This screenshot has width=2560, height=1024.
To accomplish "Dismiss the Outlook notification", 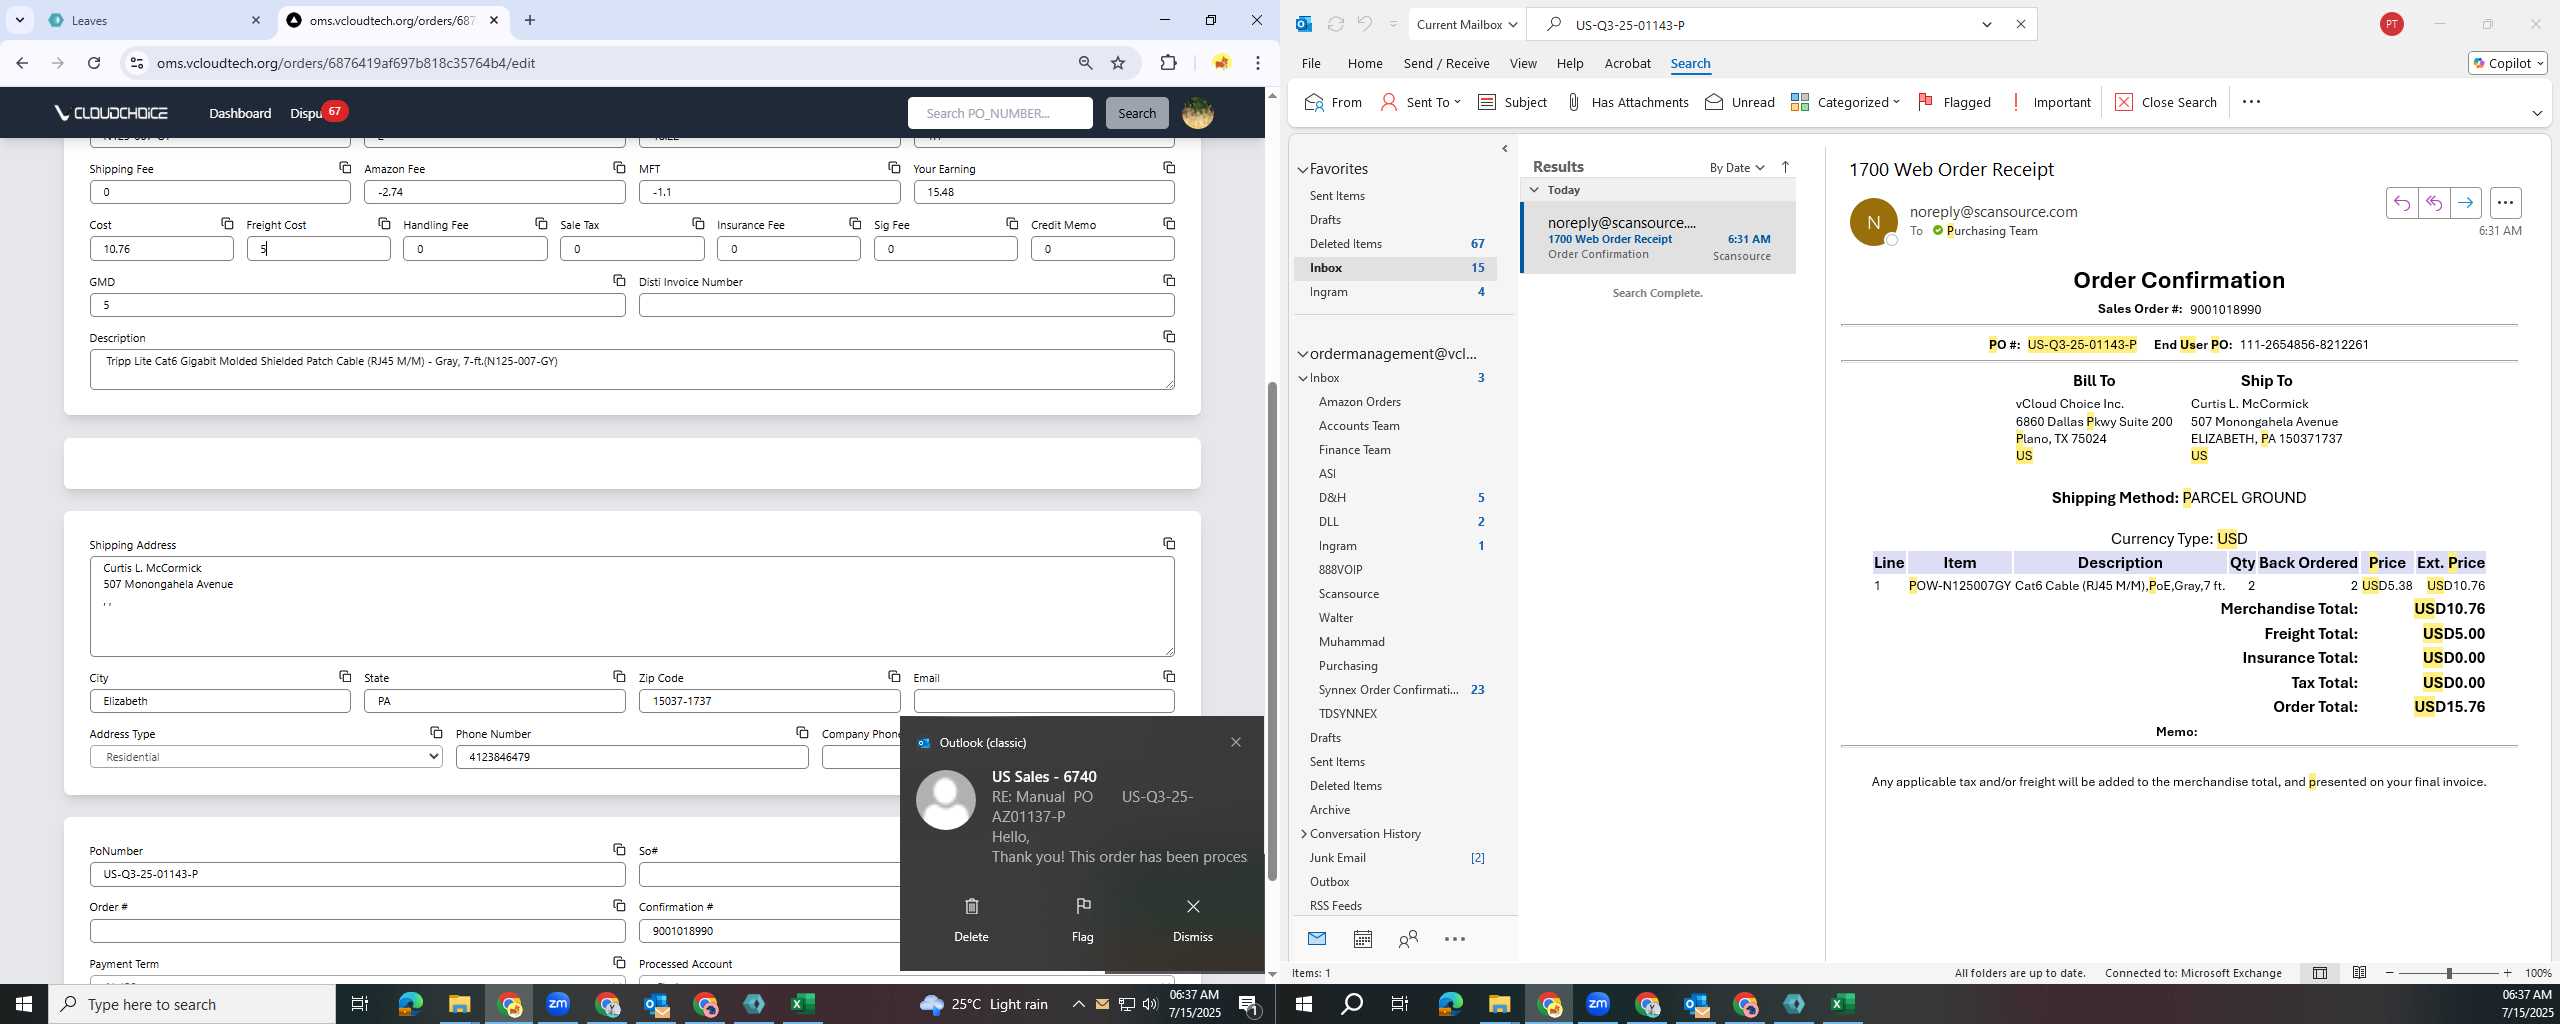I will 1192,919.
